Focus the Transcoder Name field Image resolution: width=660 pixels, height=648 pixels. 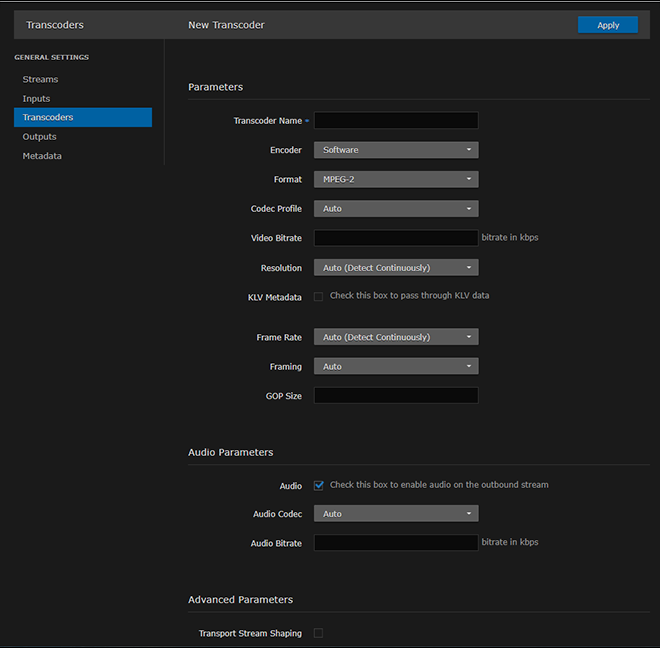pos(396,120)
